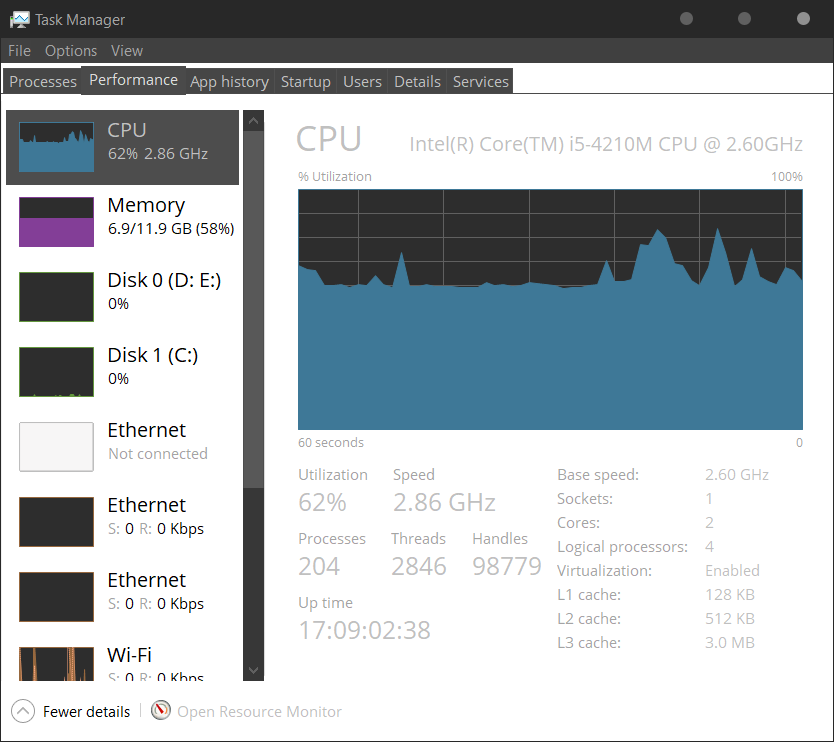
Task: Click the Threads count 2846
Action: (419, 566)
